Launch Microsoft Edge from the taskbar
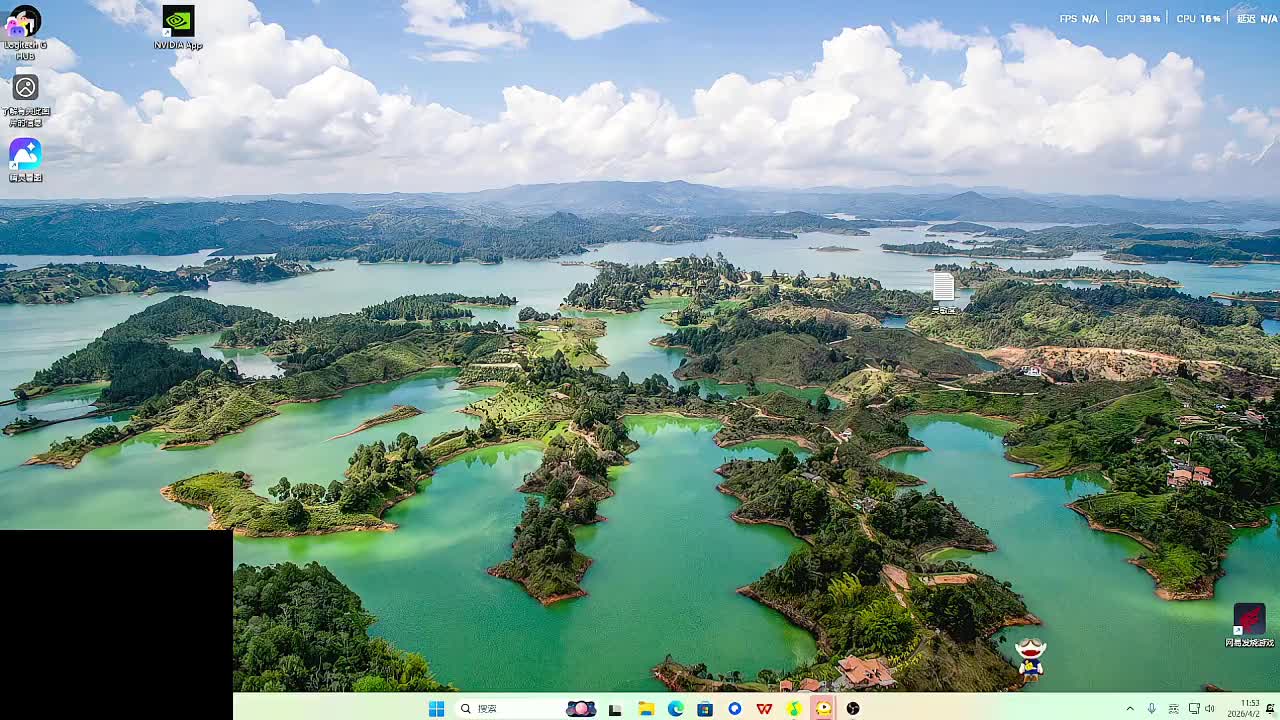Viewport: 1280px width, 720px height. [676, 709]
